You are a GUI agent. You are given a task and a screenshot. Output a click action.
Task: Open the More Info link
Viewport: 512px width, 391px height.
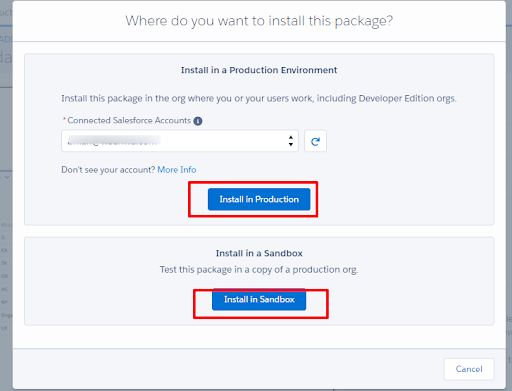[x=177, y=170]
